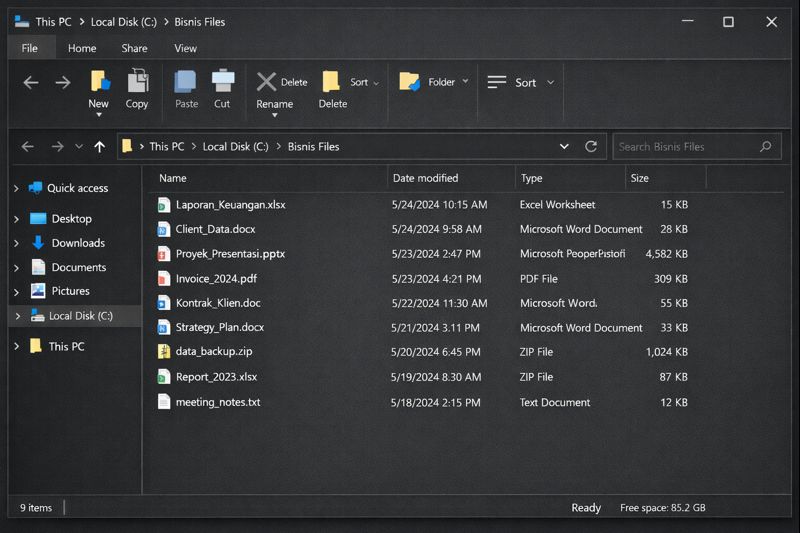Click the data_backup.zip file icon

164,352
